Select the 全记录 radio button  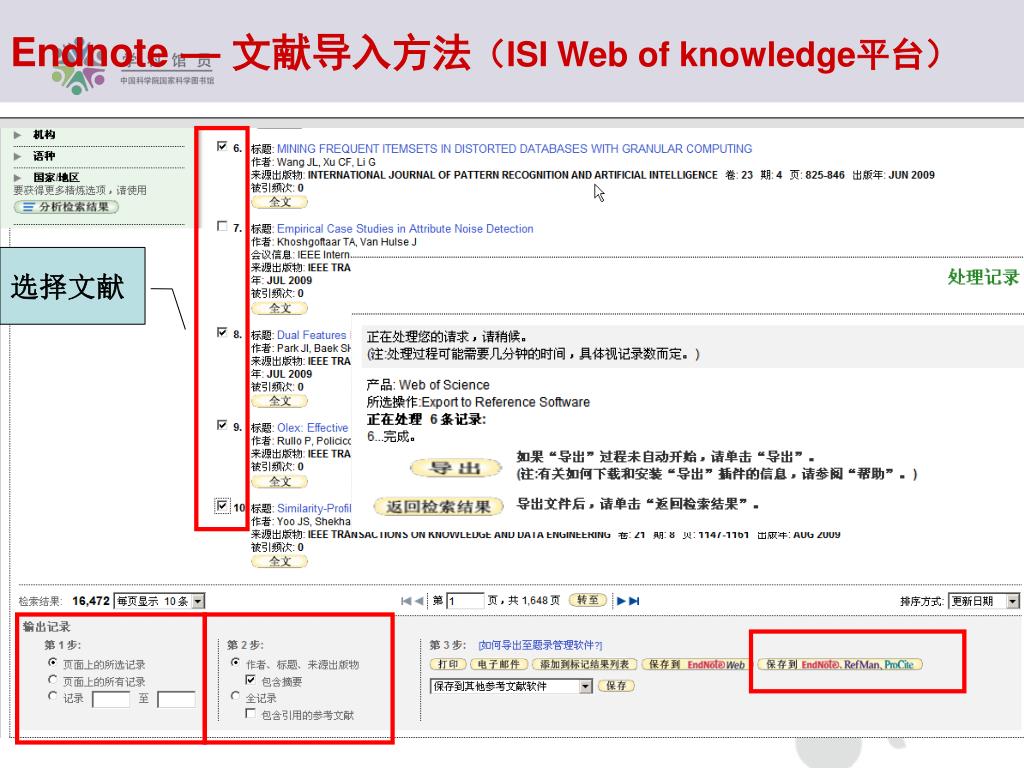(236, 696)
